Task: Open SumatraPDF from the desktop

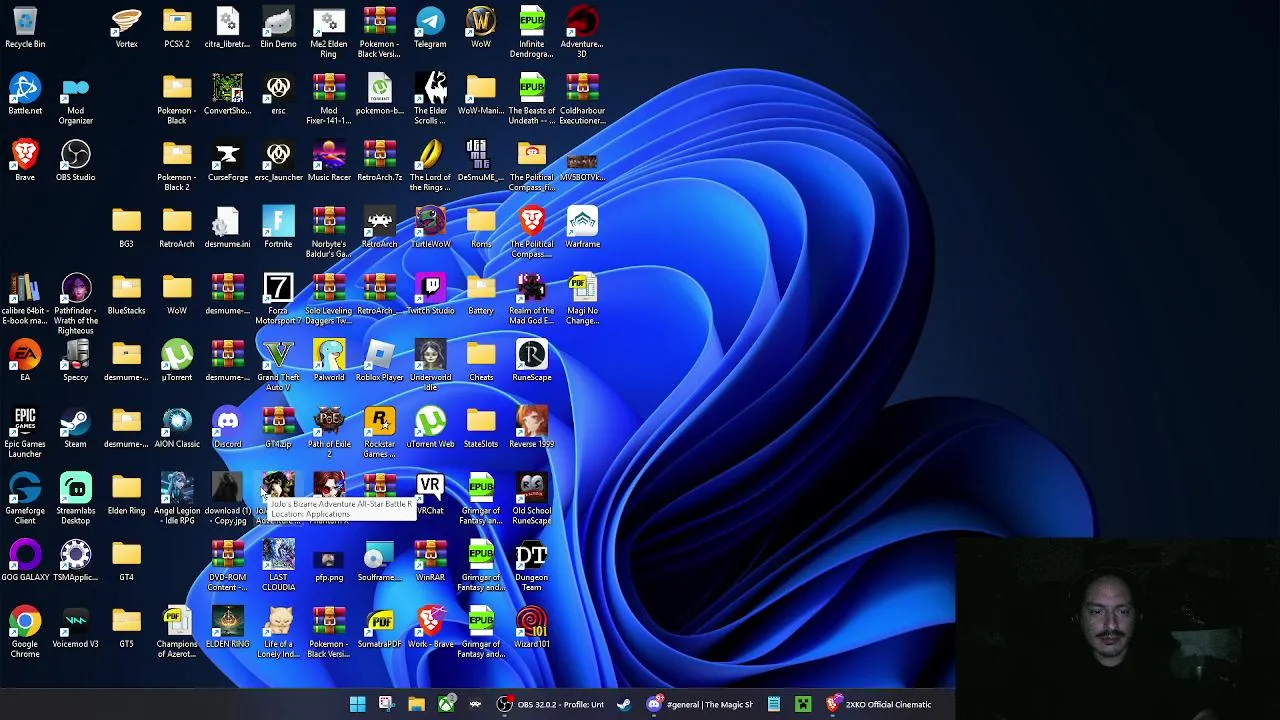Action: tap(380, 628)
